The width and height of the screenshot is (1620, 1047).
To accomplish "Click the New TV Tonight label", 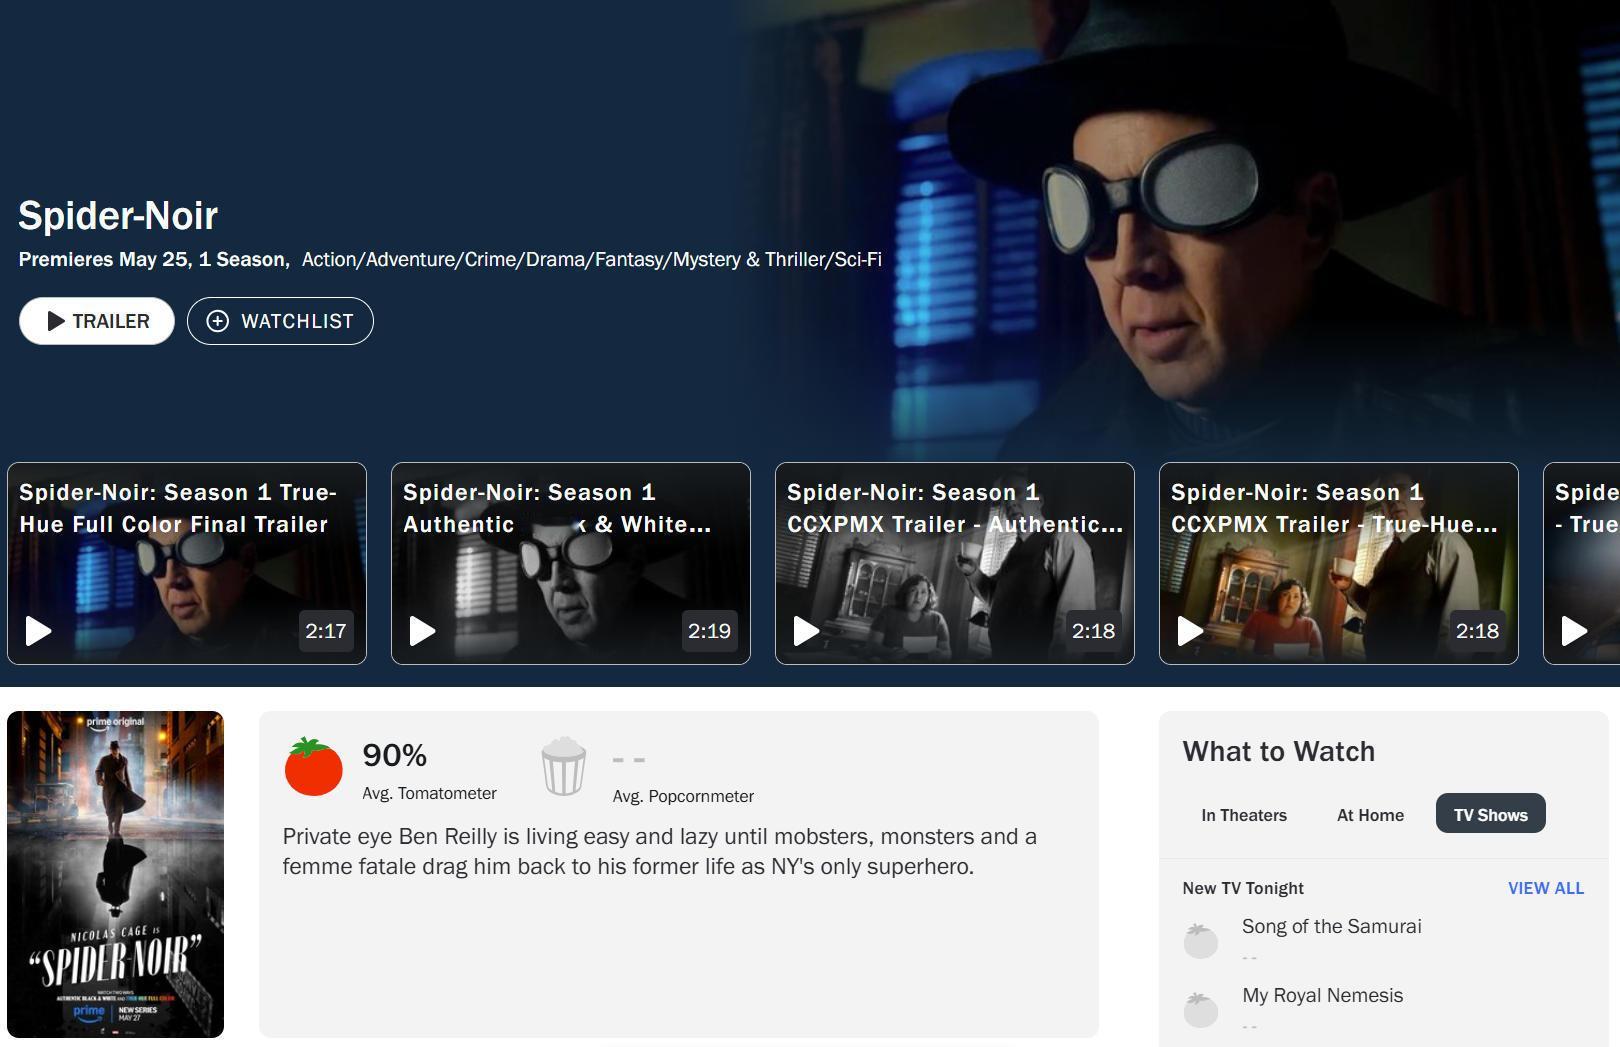I will point(1243,888).
